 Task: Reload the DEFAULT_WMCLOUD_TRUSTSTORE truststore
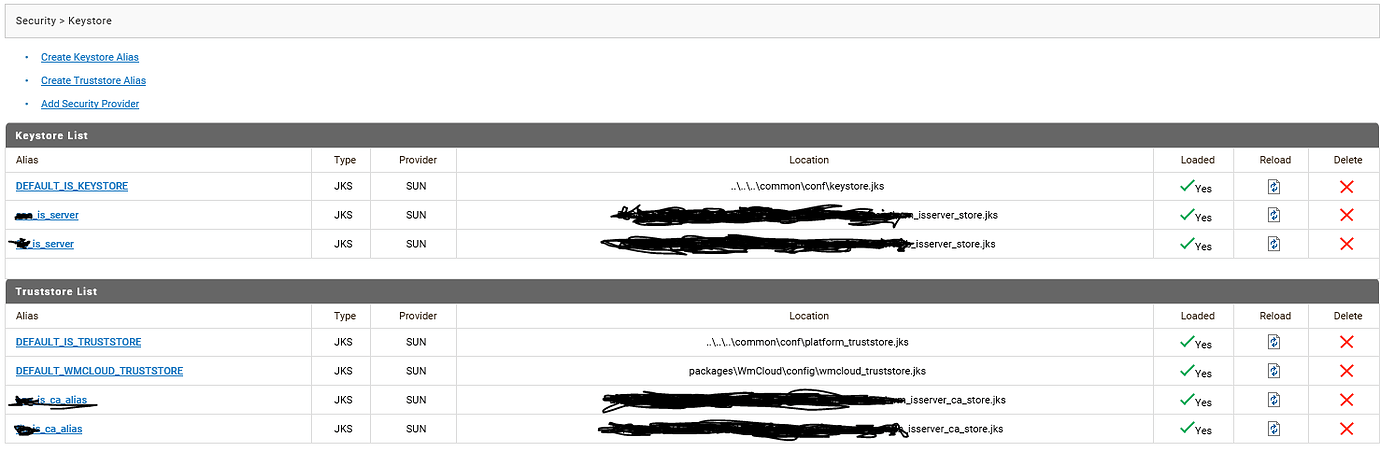point(1274,371)
